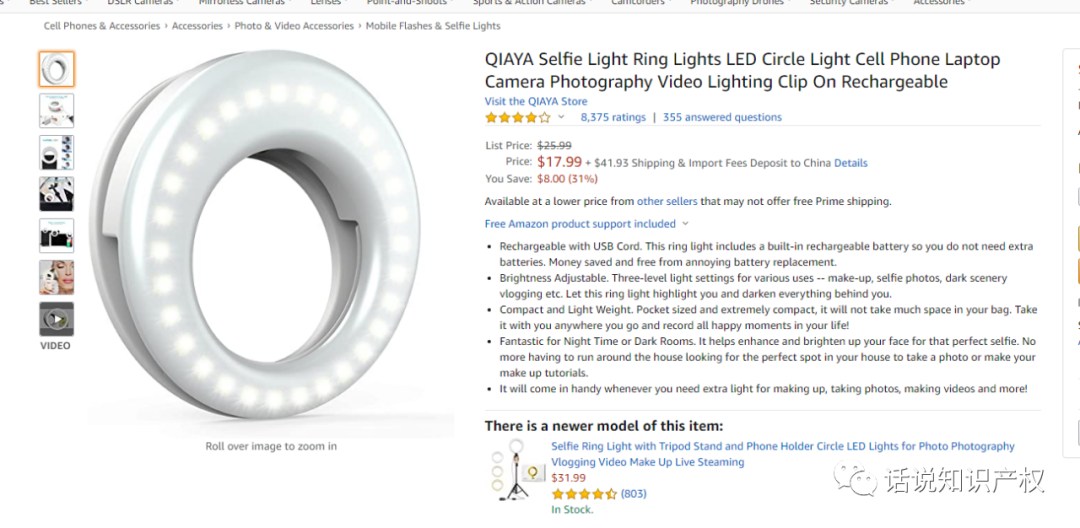The height and width of the screenshot is (528, 1080).
Task: Click the 803-review star rating of newer model
Action: [x=584, y=494]
